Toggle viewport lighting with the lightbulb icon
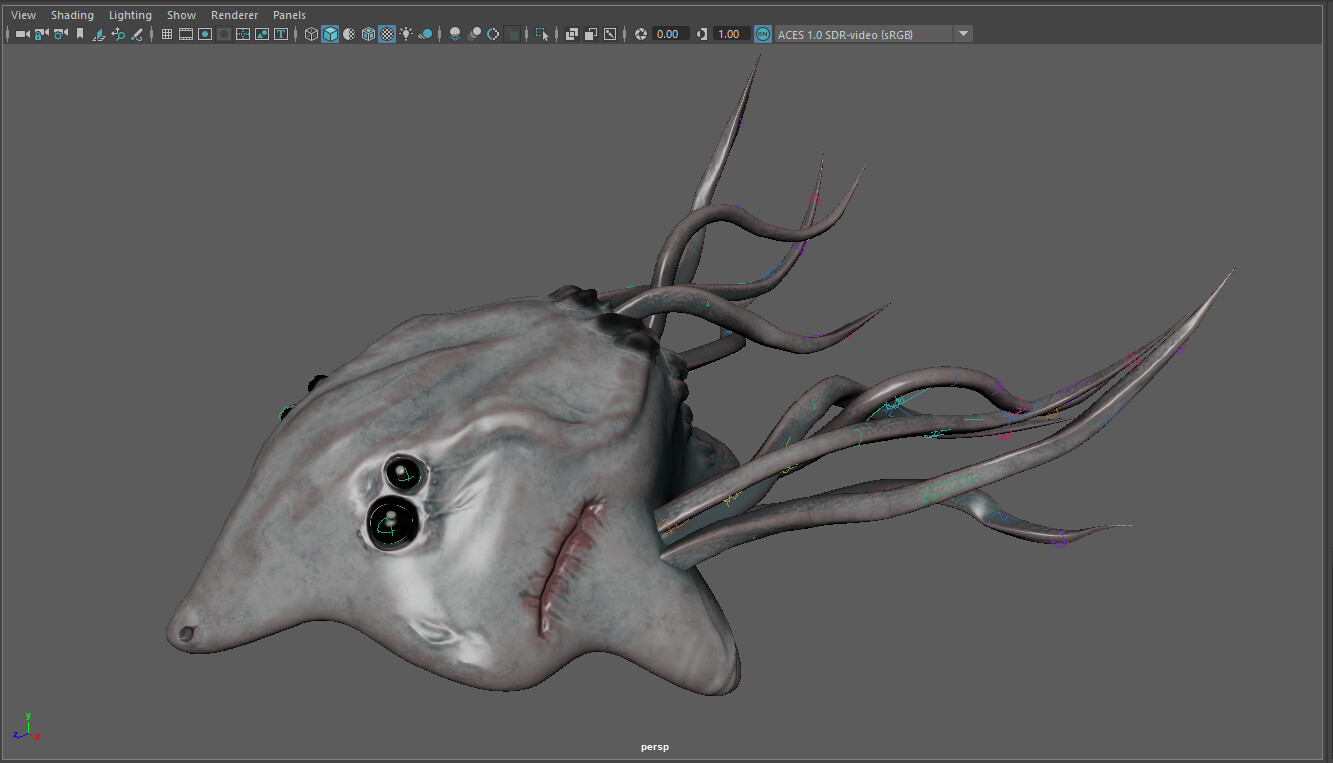Image resolution: width=1333 pixels, height=763 pixels. pyautogui.click(x=408, y=33)
